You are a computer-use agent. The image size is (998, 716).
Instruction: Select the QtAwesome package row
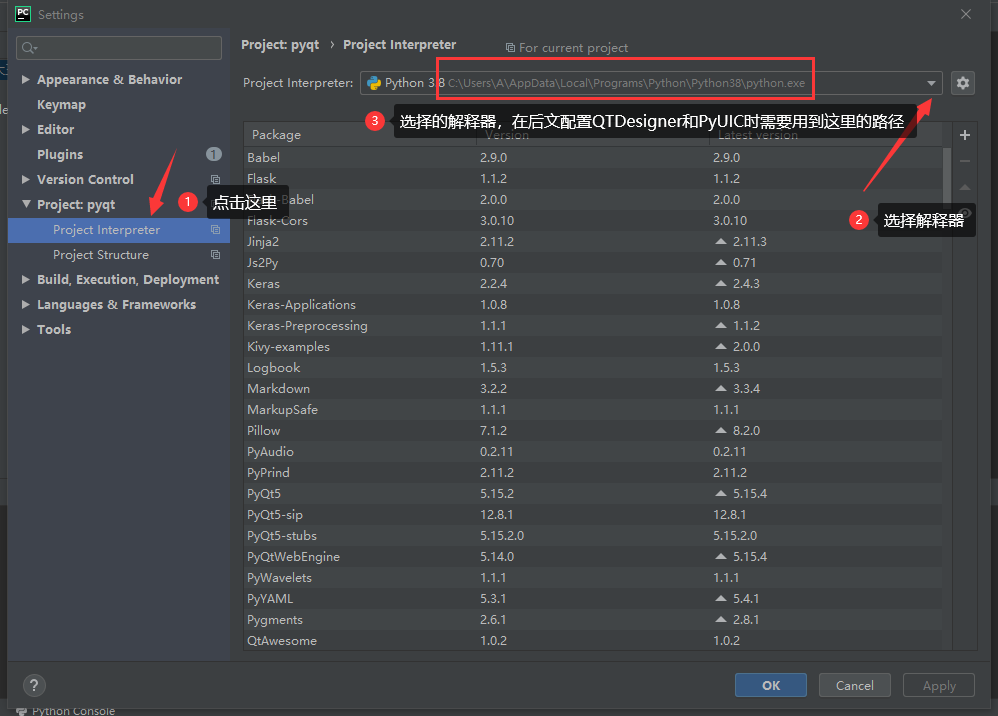click(x=593, y=640)
